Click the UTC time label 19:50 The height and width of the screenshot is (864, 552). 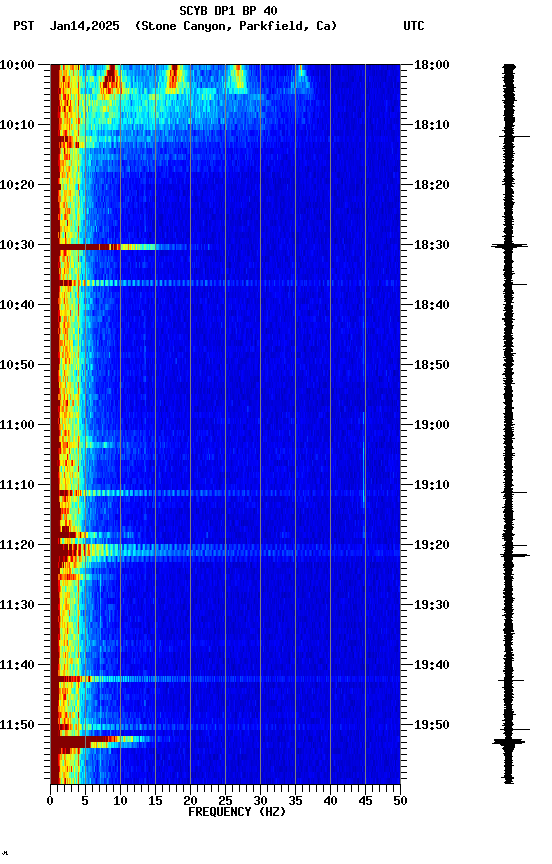point(432,725)
